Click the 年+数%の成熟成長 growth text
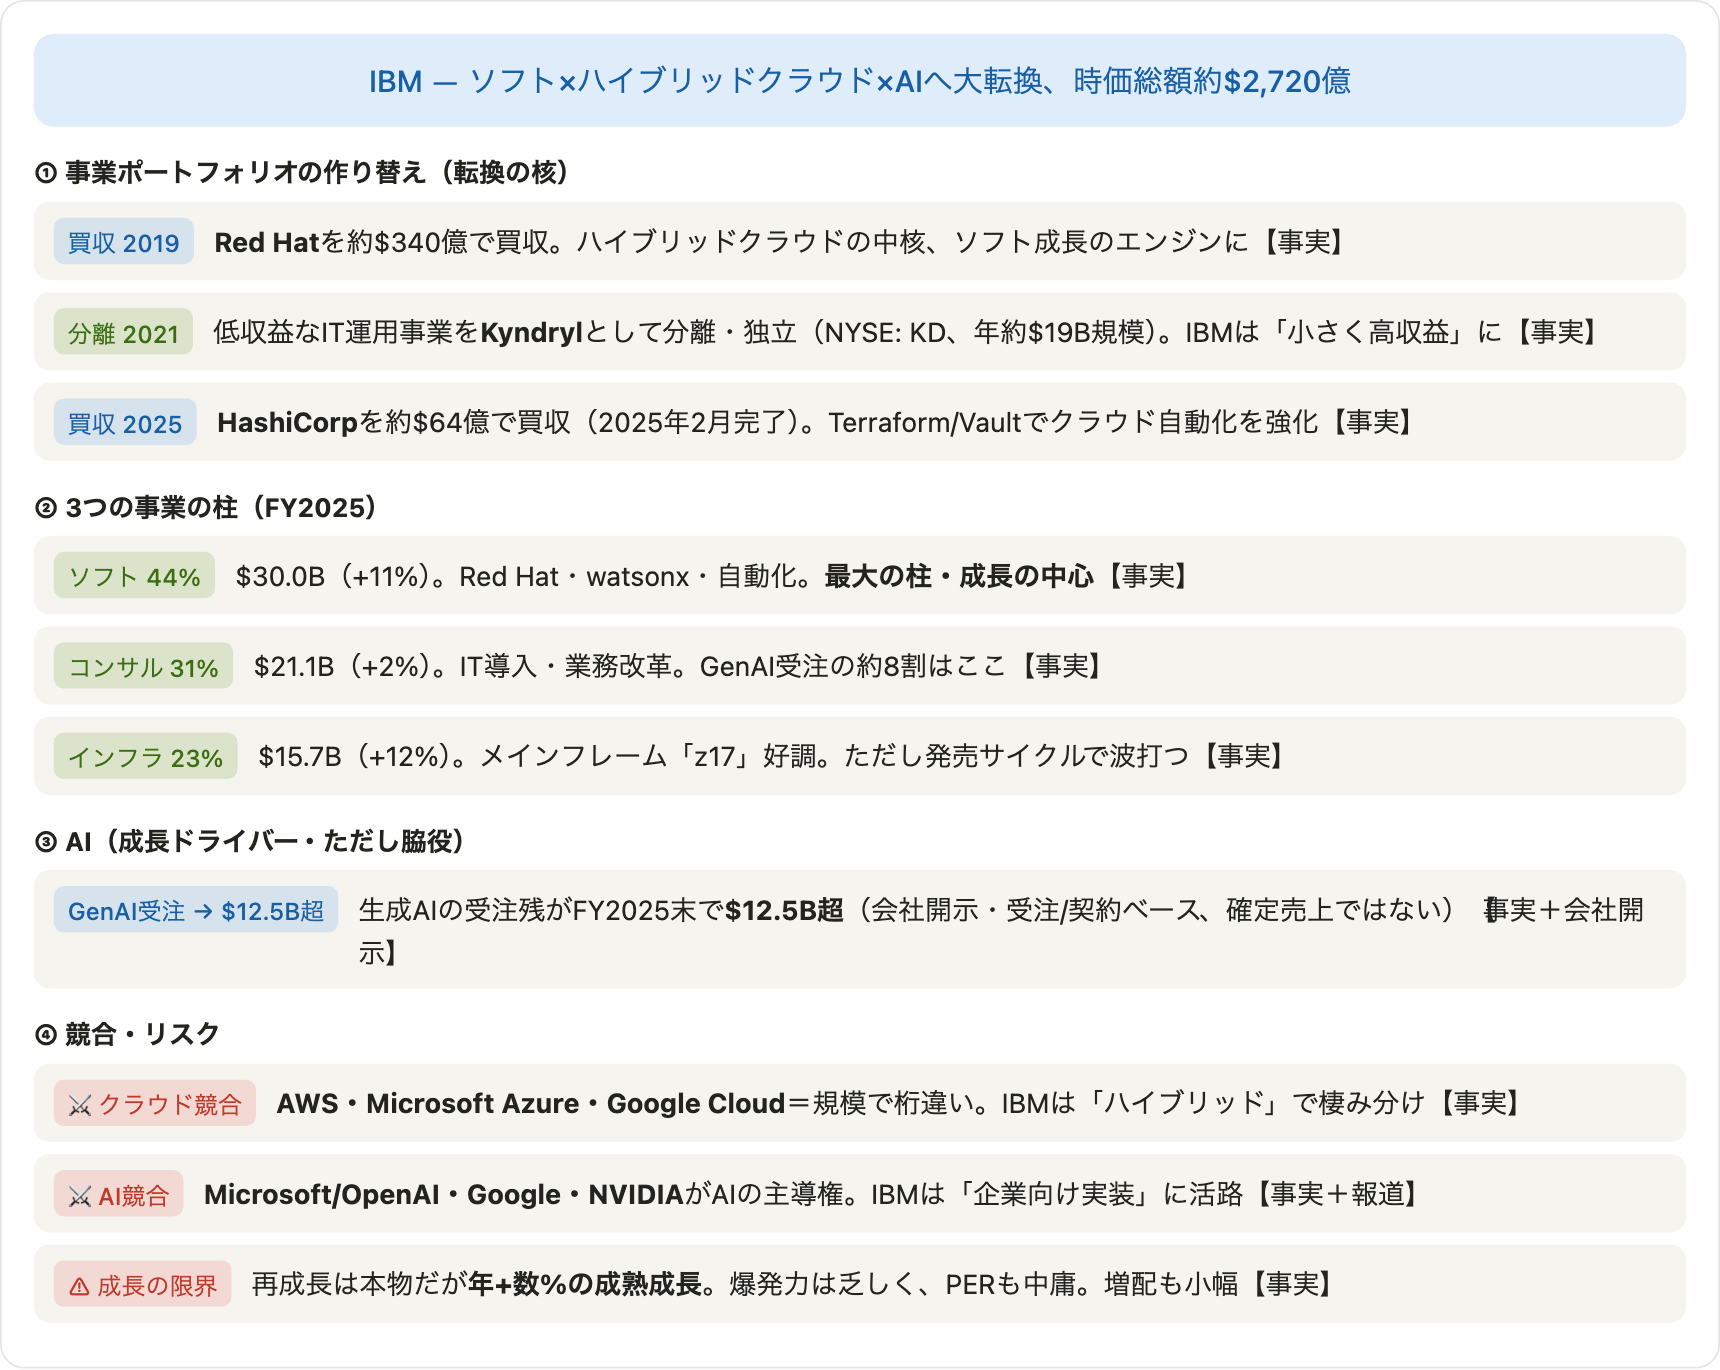The height and width of the screenshot is (1370, 1720). coord(585,1284)
